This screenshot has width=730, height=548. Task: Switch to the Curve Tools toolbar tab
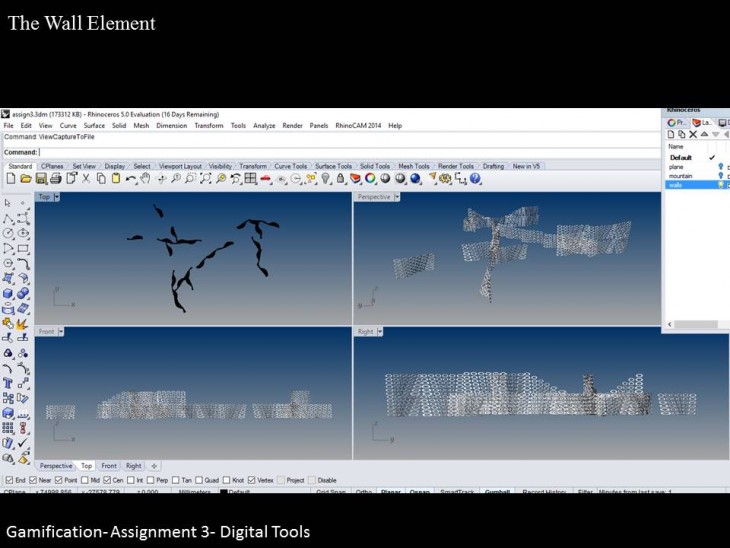[x=290, y=166]
